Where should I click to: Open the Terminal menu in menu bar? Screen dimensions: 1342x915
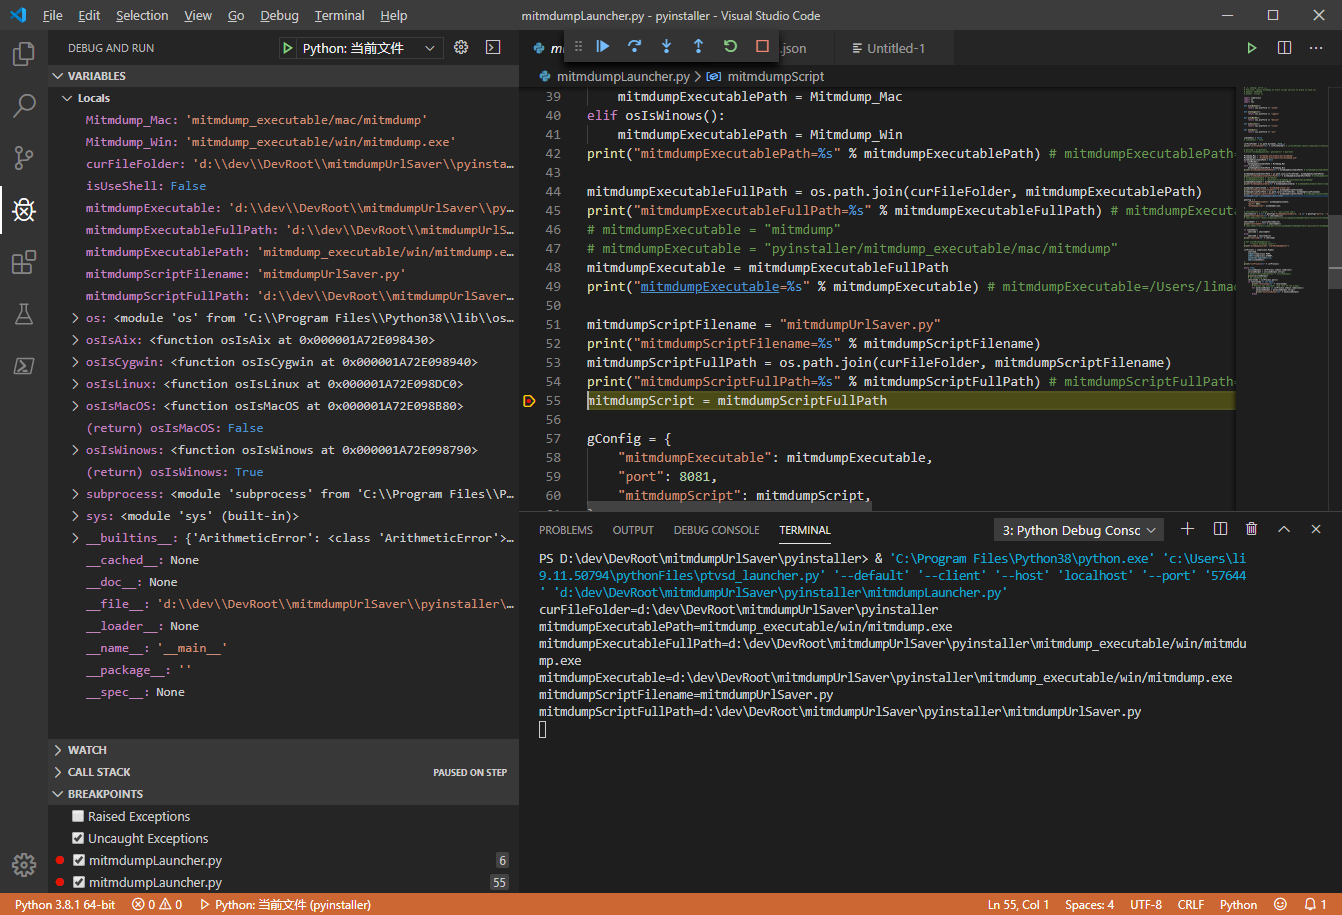[x=340, y=16]
